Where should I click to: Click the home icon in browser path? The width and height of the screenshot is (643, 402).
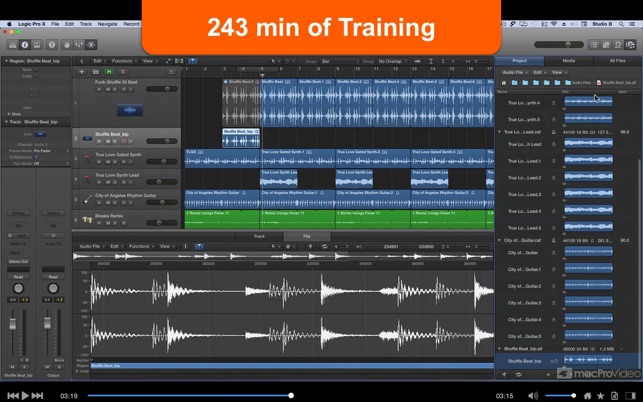[x=504, y=83]
